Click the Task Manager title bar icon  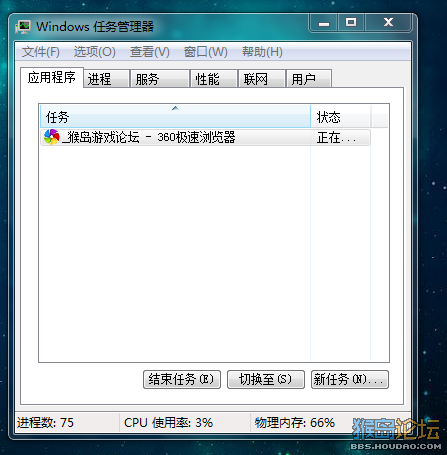click(23, 27)
